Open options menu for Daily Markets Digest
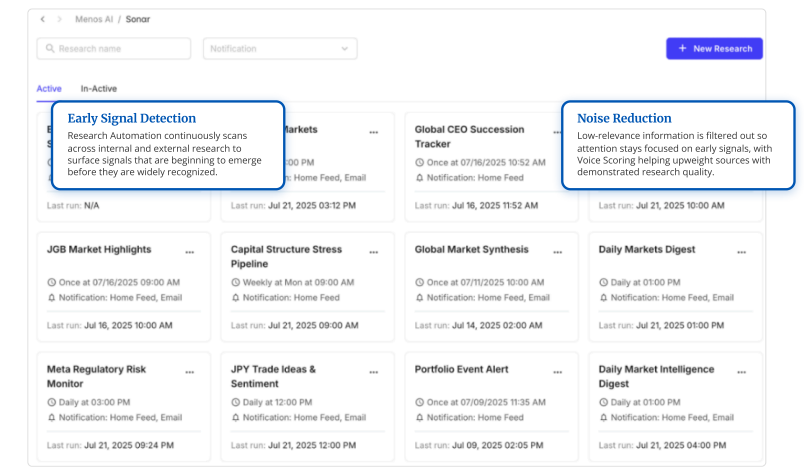804x469 pixels. pyautogui.click(x=741, y=252)
